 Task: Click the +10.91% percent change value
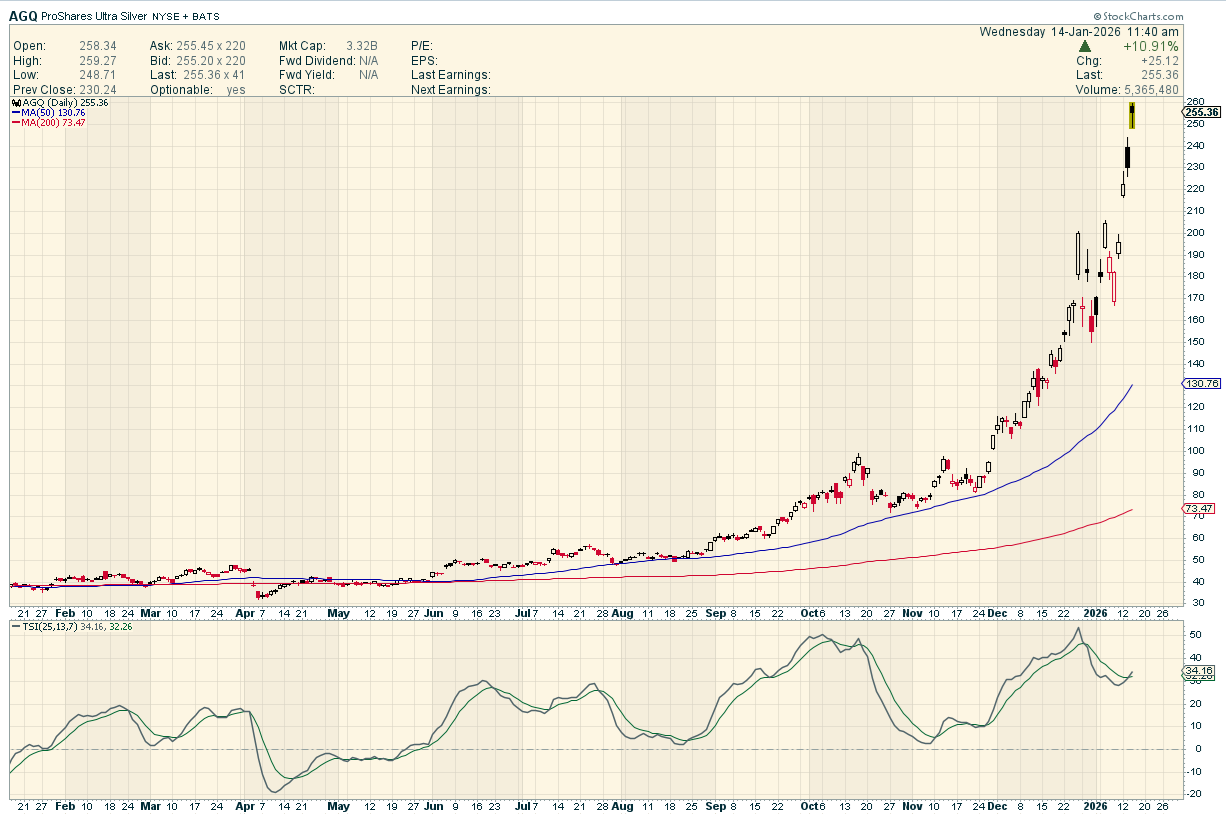point(1150,46)
